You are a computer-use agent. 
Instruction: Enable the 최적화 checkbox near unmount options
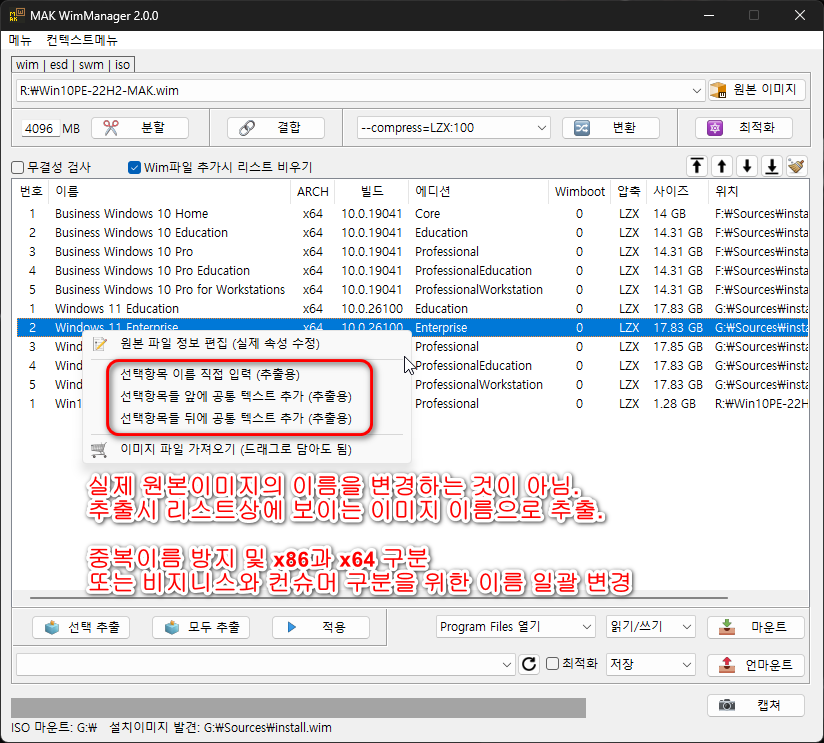(x=552, y=664)
